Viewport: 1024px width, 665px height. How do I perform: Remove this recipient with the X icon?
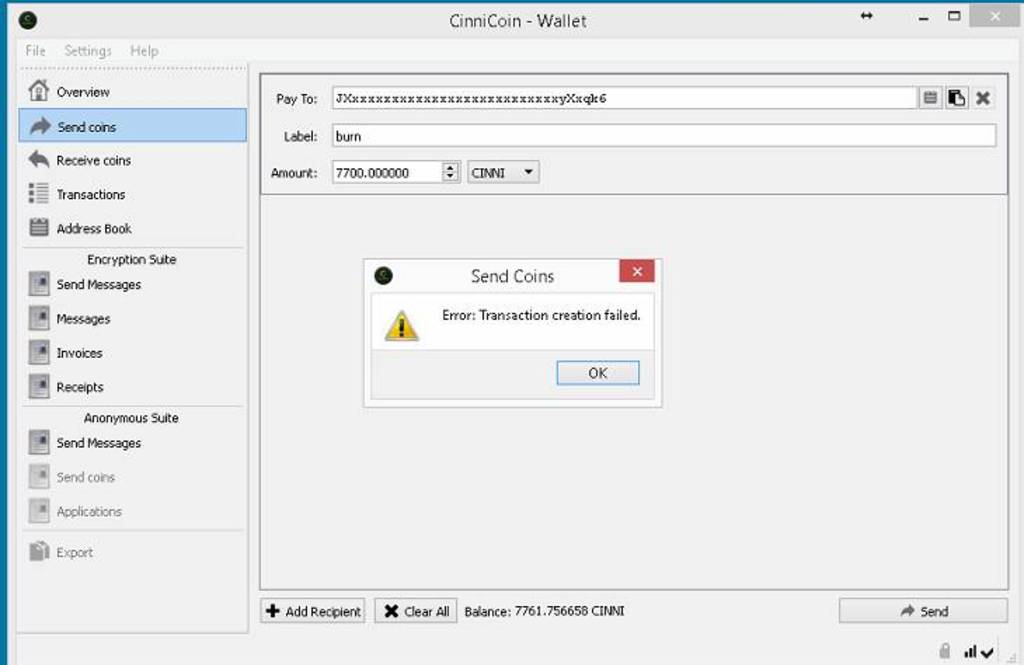(x=983, y=98)
